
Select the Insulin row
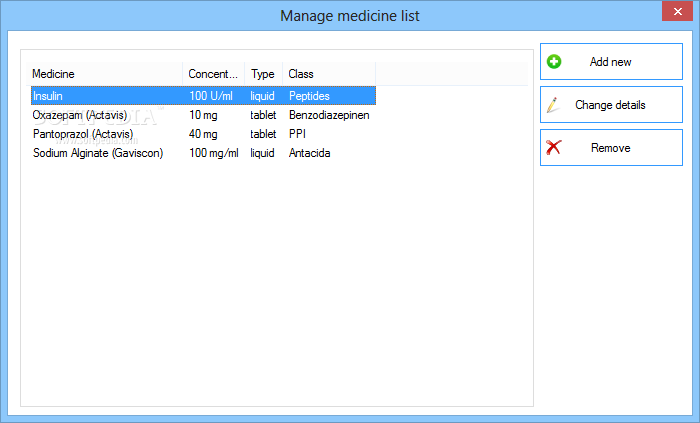coord(204,96)
